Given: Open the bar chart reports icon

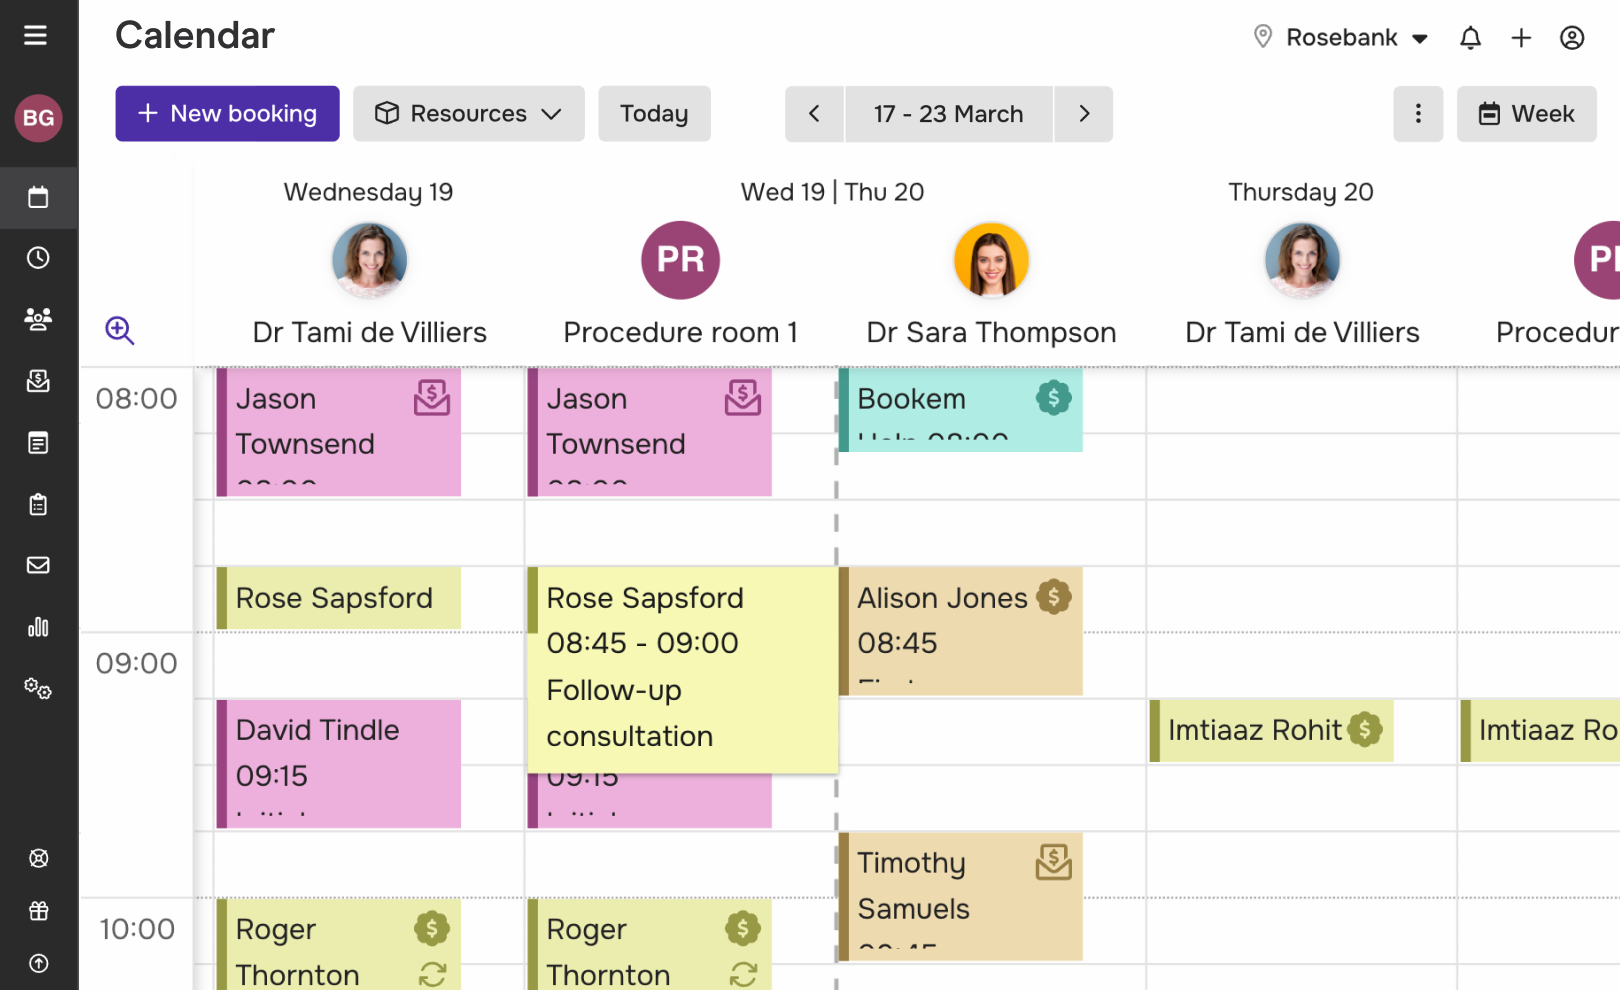Looking at the screenshot, I should pos(38,627).
